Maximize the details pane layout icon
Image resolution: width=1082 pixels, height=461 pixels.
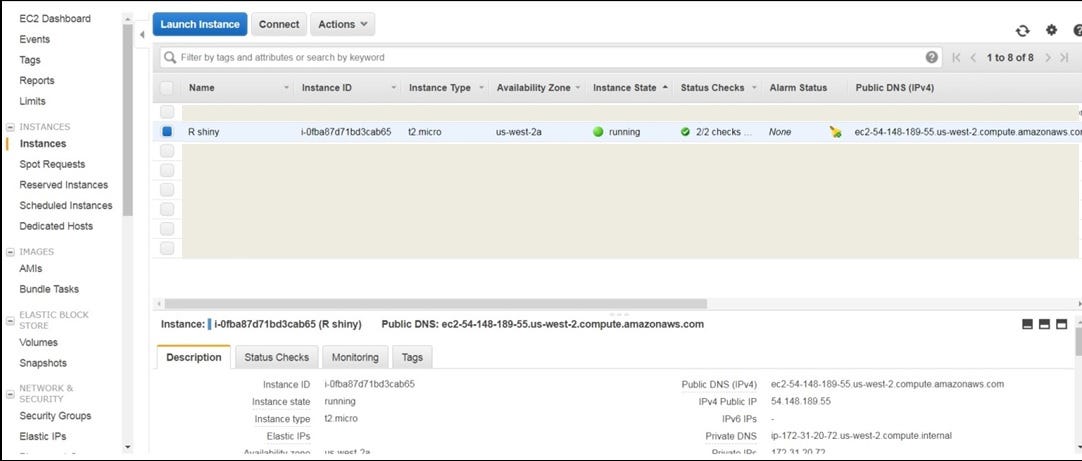click(1061, 324)
